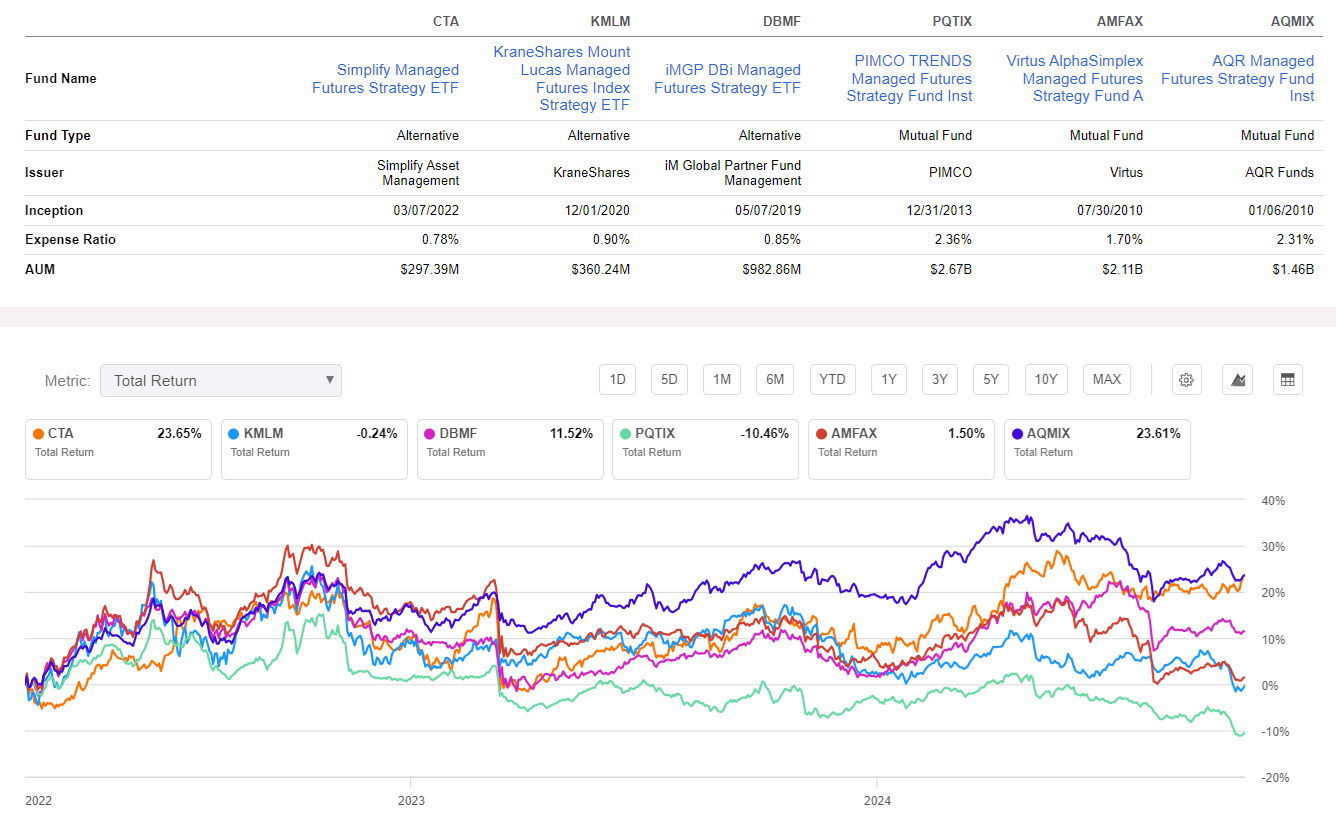Switch to area chart view
This screenshot has height=831, width=1336.
(x=1237, y=379)
